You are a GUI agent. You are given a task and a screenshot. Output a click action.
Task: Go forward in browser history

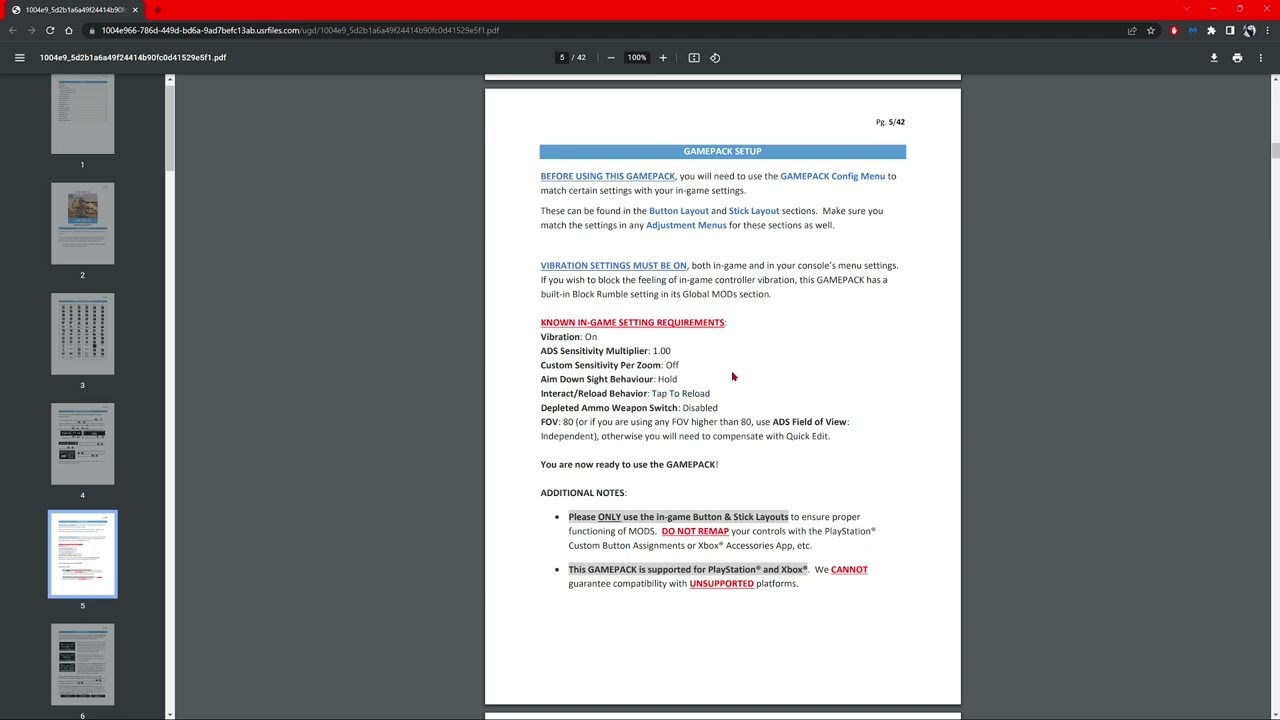tap(31, 30)
